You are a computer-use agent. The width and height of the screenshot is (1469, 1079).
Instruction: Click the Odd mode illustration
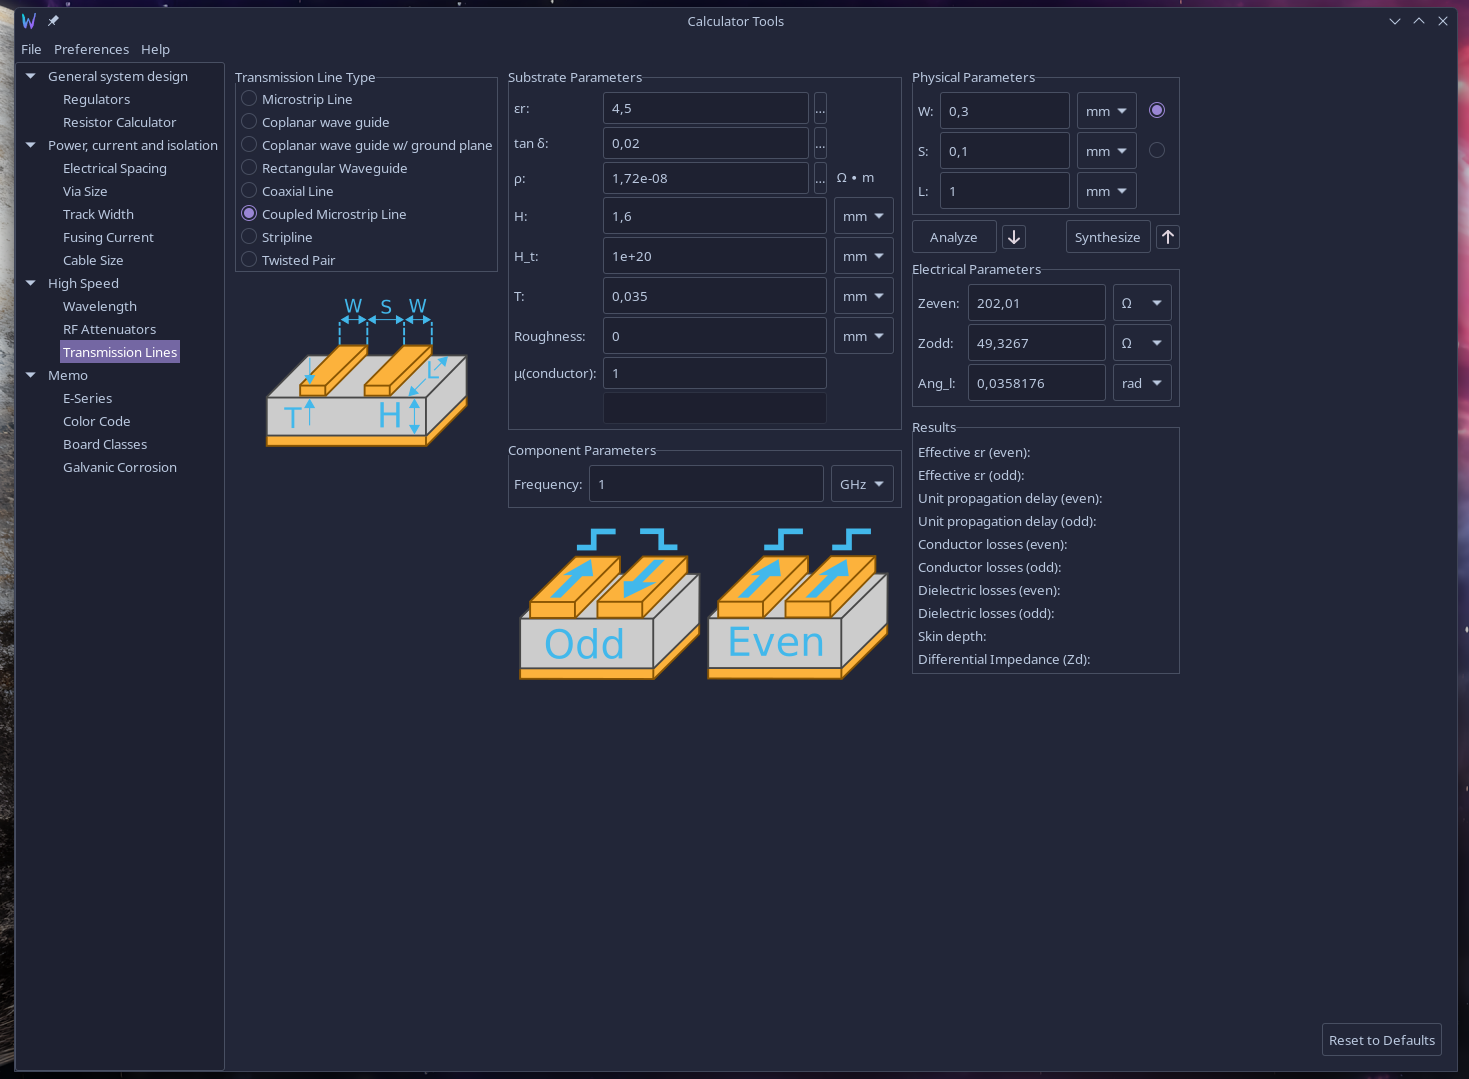(608, 605)
